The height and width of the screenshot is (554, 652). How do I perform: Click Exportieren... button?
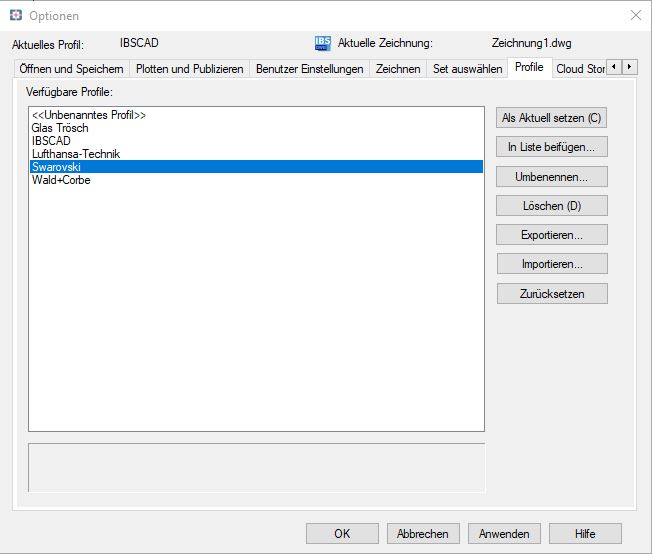pos(551,235)
